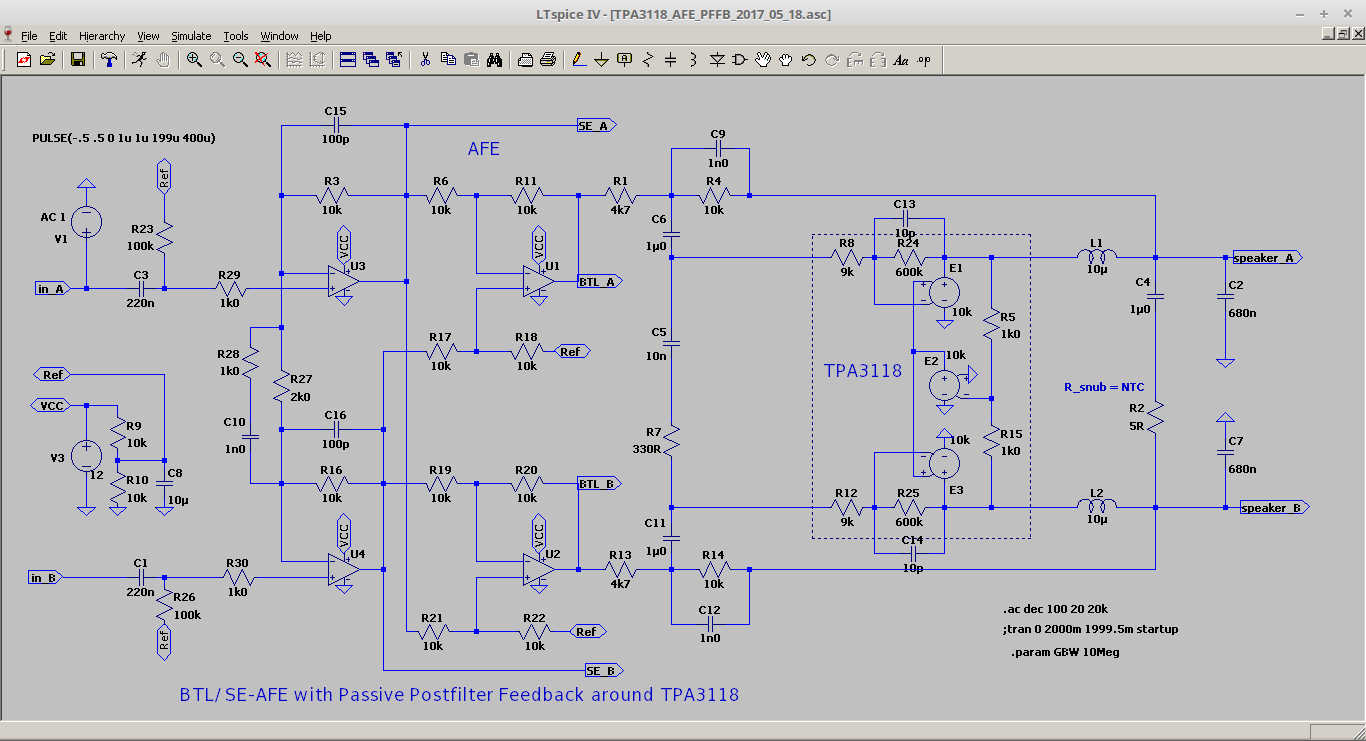Image resolution: width=1366 pixels, height=741 pixels.
Task: Open the Tools menu
Action: click(x=236, y=36)
